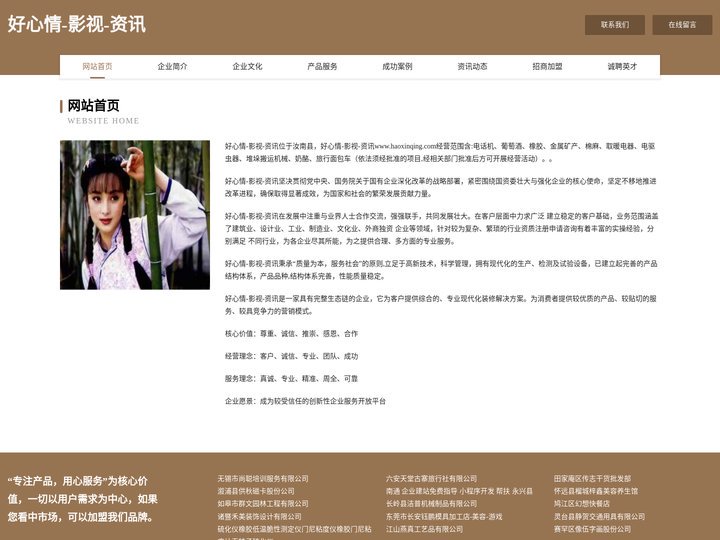Open footer link 无锡市尚聪培训服务有限公司
Image resolution: width=720 pixels, height=540 pixels.
coord(263,478)
